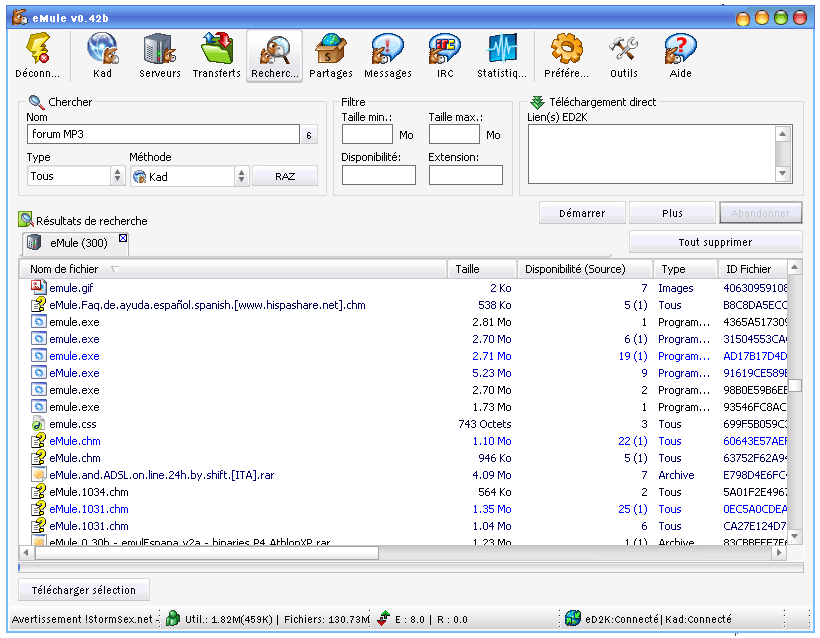Click the Disponibilité filter field
Screen dimensions: 820x638
tap(379, 175)
